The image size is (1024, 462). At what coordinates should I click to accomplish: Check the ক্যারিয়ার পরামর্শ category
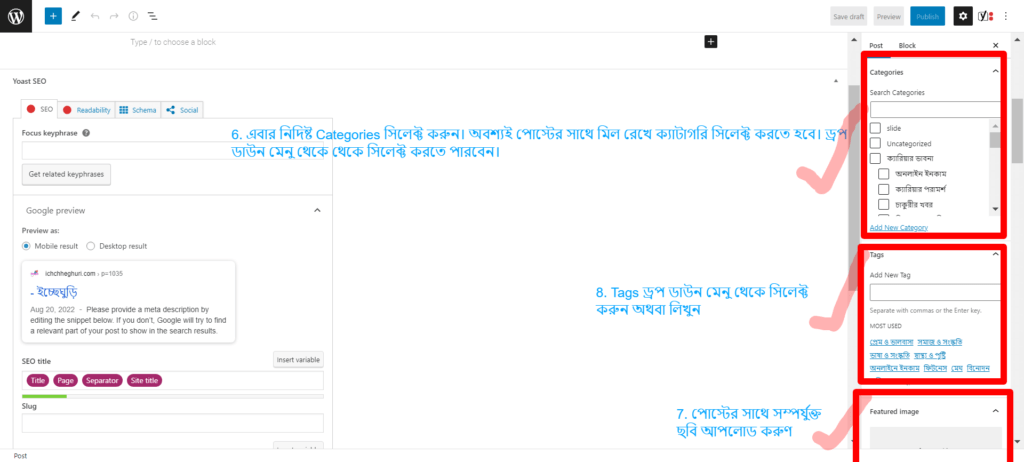tap(884, 190)
